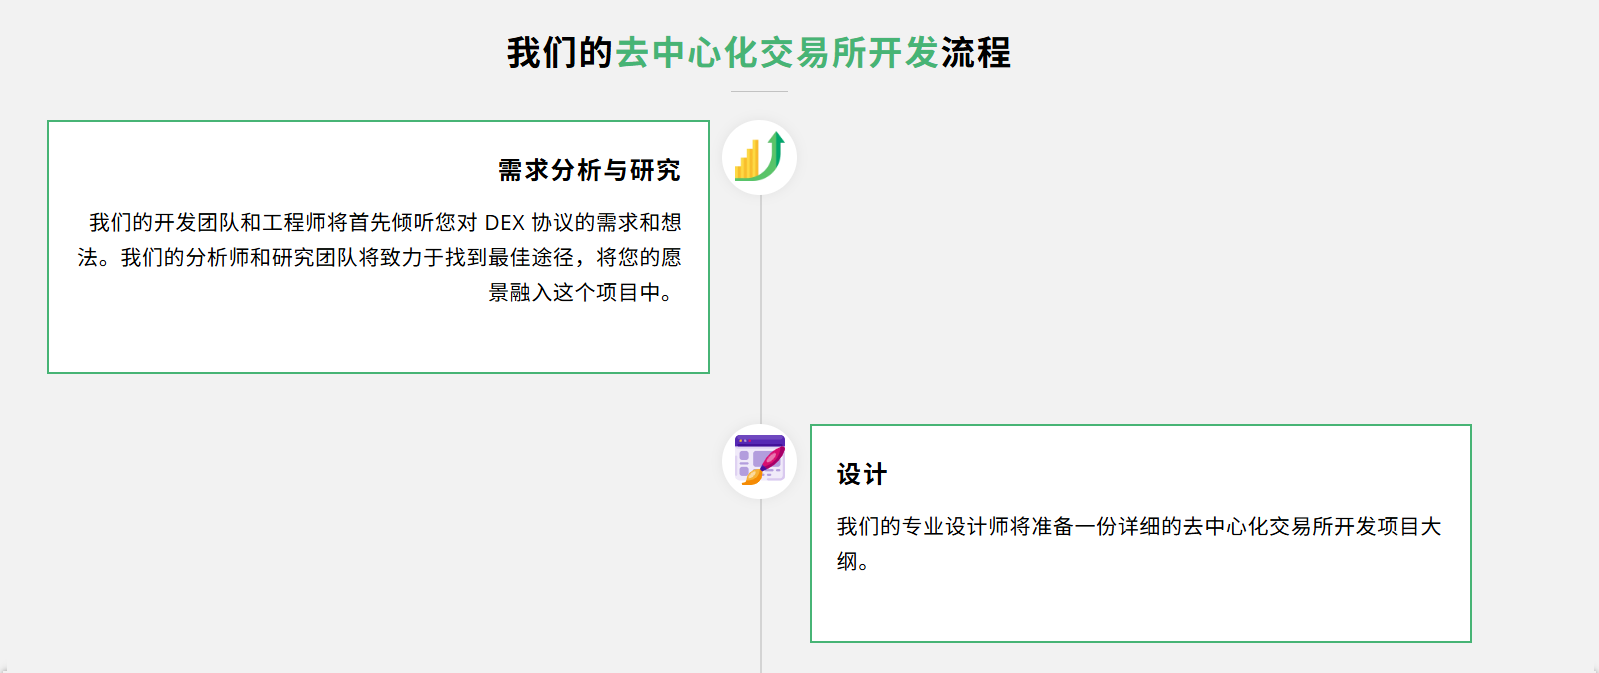Click the 纲。 line ending the design card
The height and width of the screenshot is (673, 1599).
[853, 562]
